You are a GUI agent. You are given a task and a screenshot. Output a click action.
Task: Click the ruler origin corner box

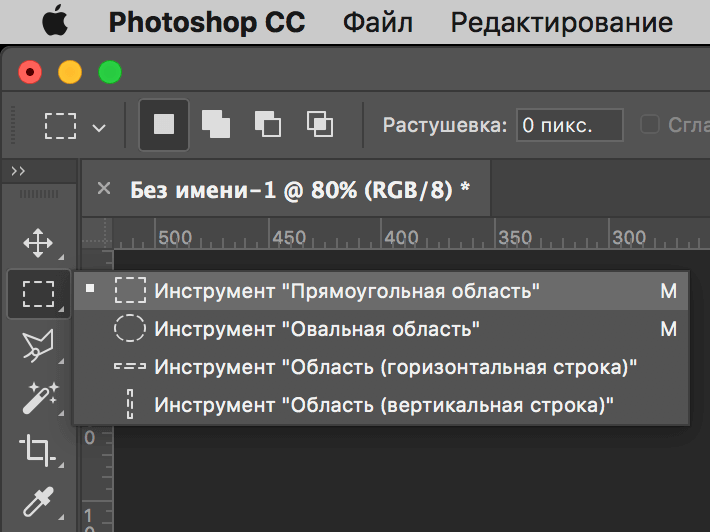pyautogui.click(x=97, y=233)
